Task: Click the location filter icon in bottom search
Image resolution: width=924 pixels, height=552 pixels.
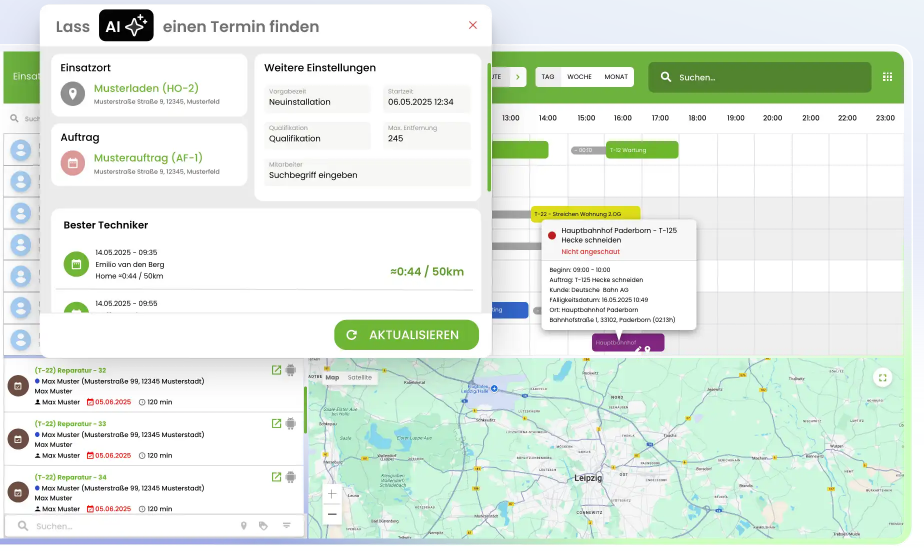Action: tap(243, 525)
